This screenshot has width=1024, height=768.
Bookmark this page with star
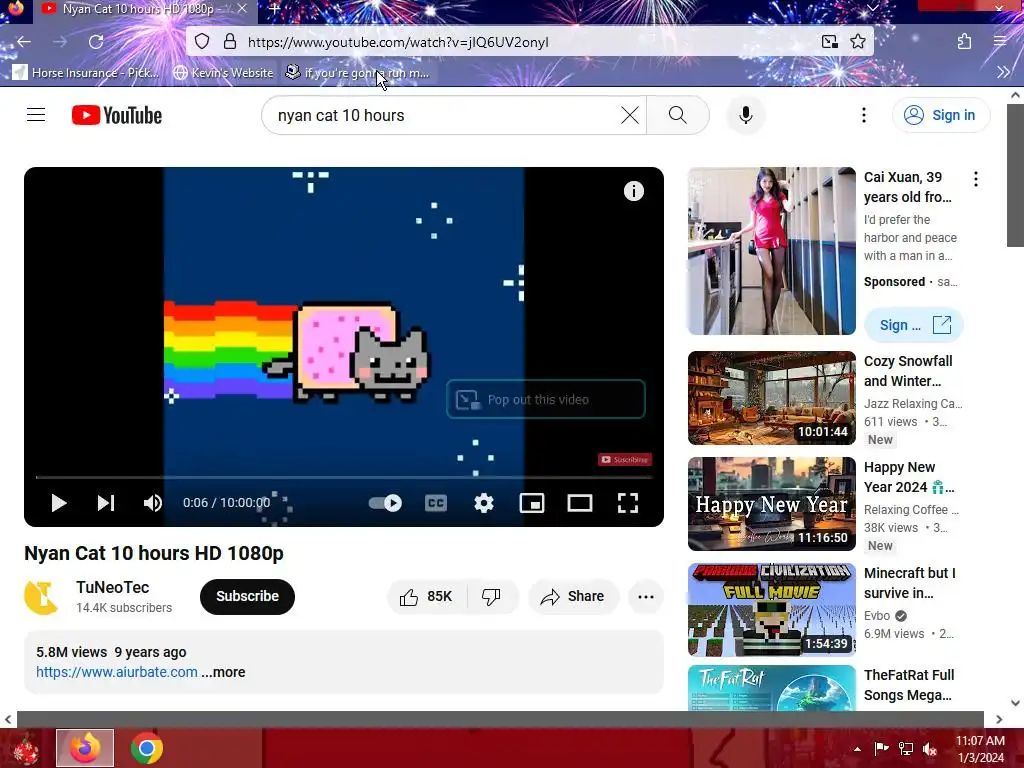pos(857,42)
